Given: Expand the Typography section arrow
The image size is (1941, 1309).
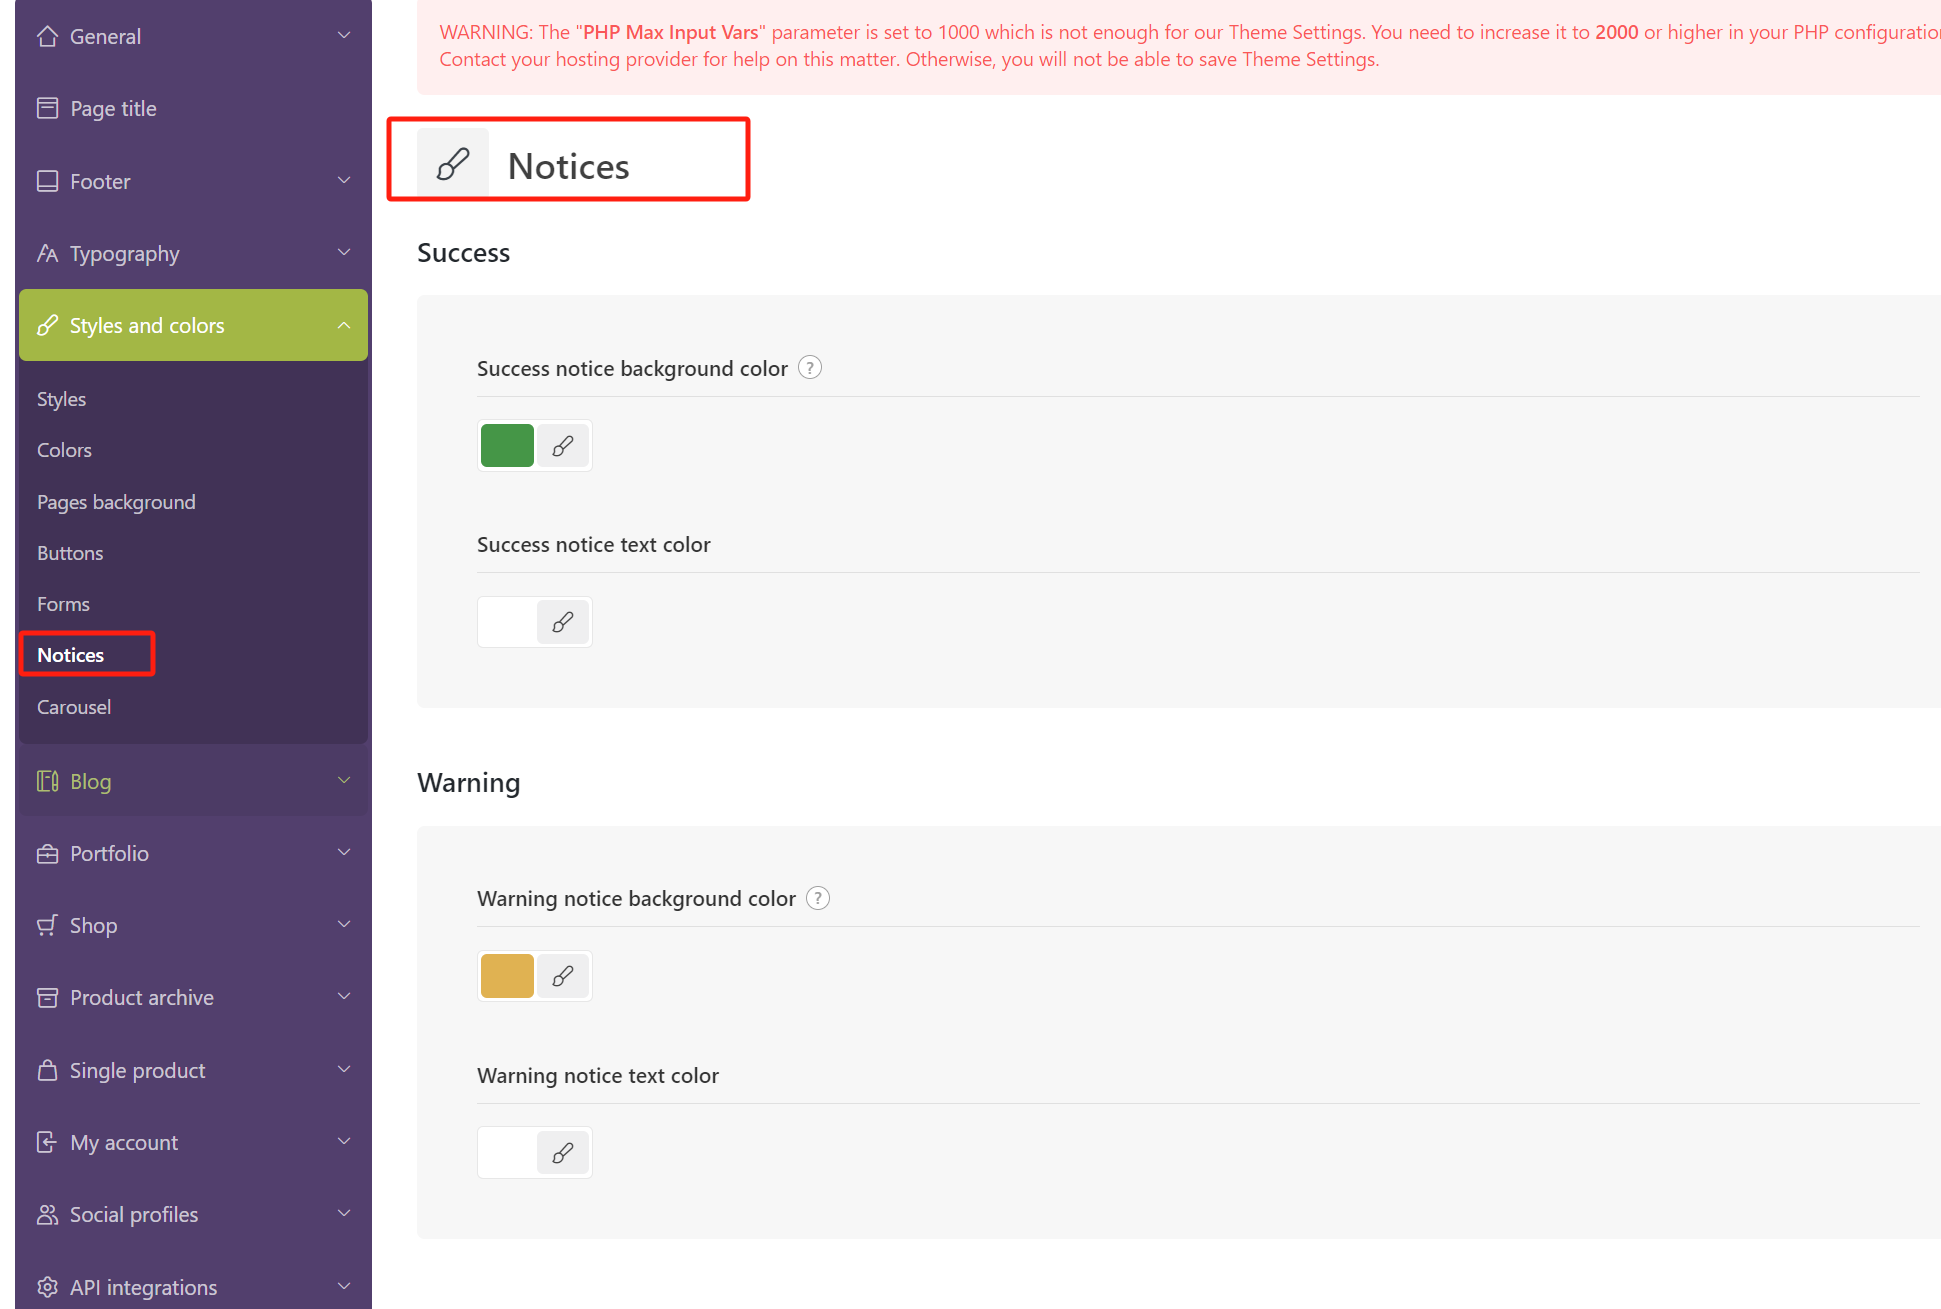Looking at the screenshot, I should click(344, 253).
